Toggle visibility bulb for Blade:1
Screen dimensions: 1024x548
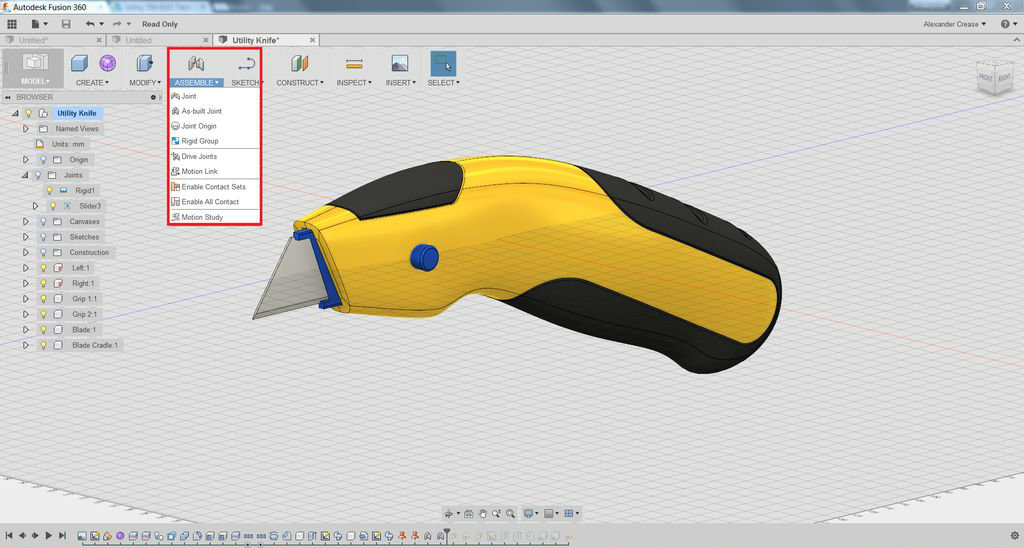43,330
